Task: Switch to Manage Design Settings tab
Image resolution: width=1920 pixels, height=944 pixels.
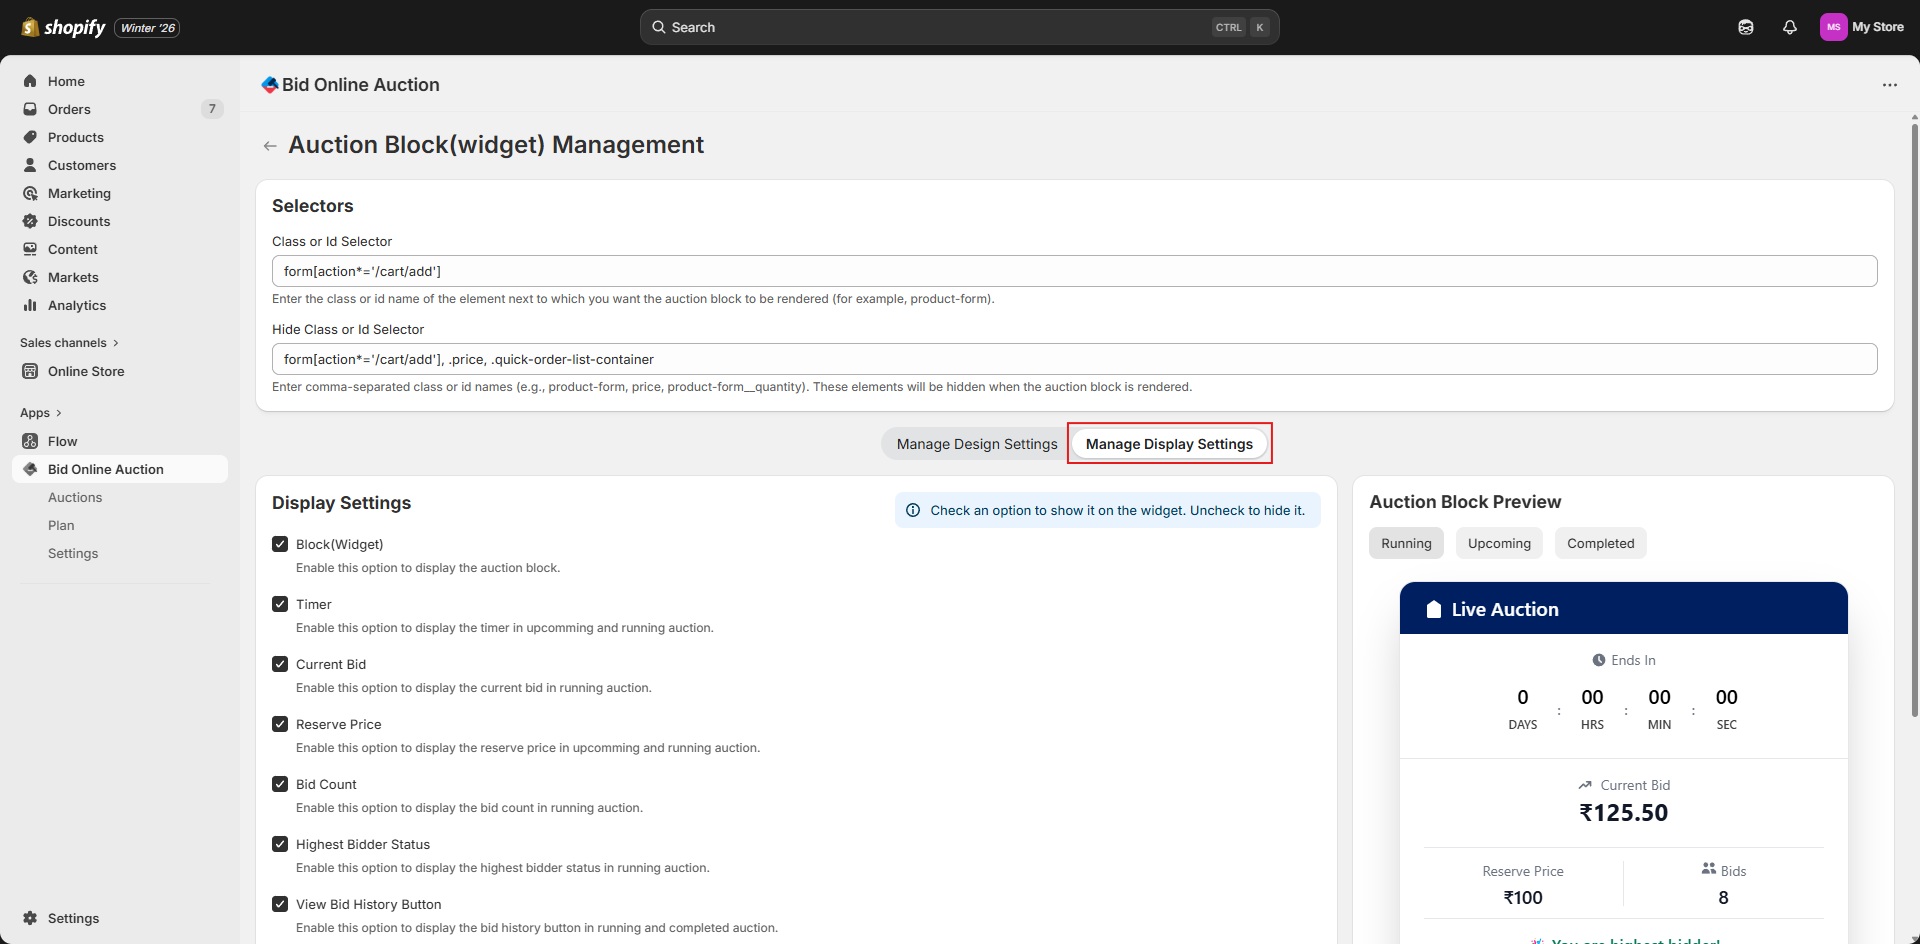Action: click(976, 444)
